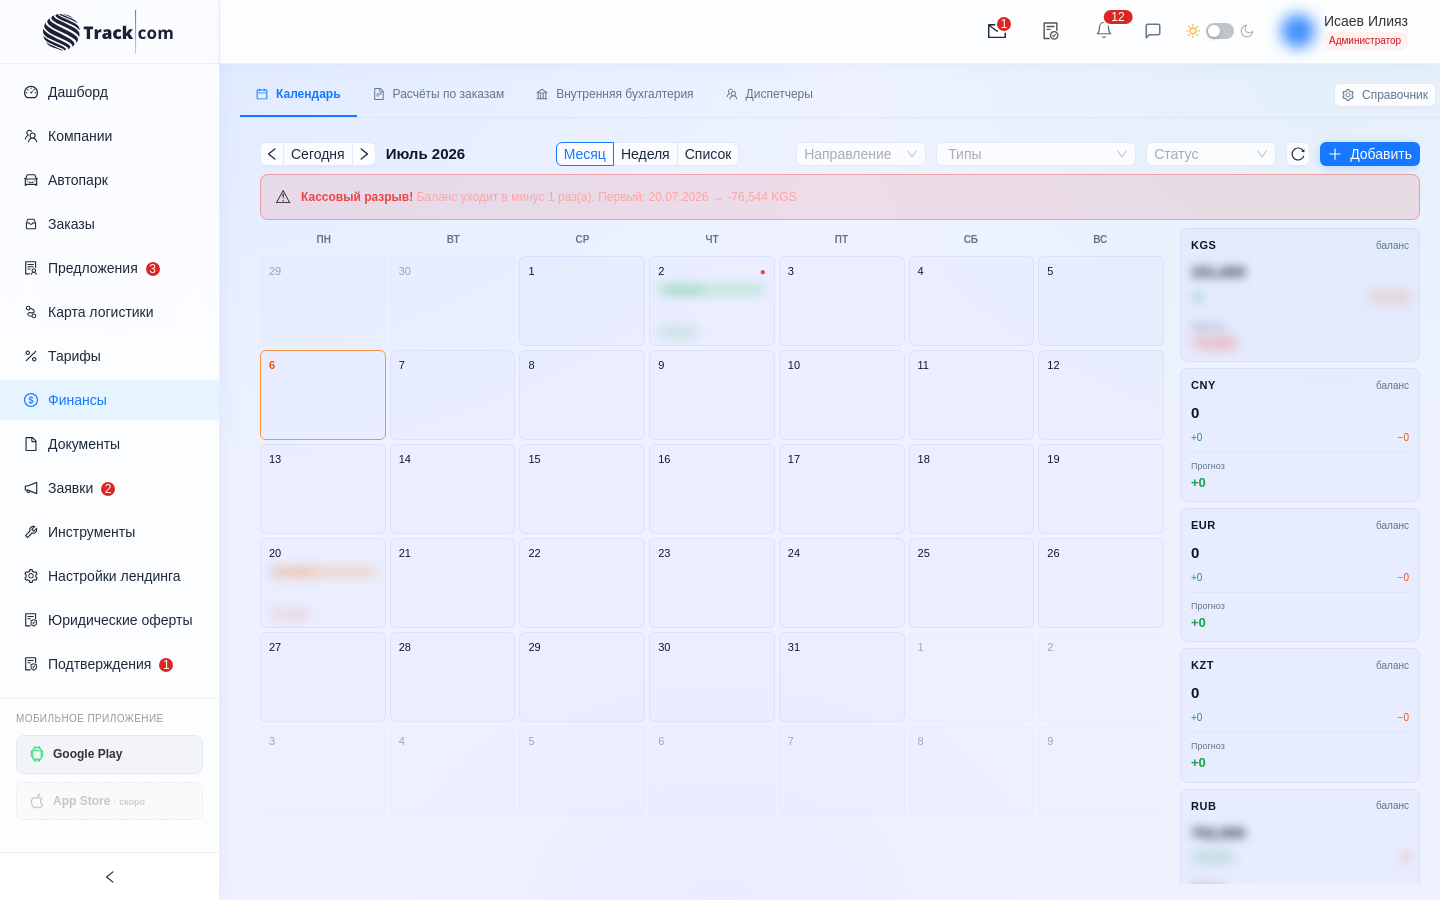
Task: Open Предложения in the sidebar
Action: coord(110,268)
